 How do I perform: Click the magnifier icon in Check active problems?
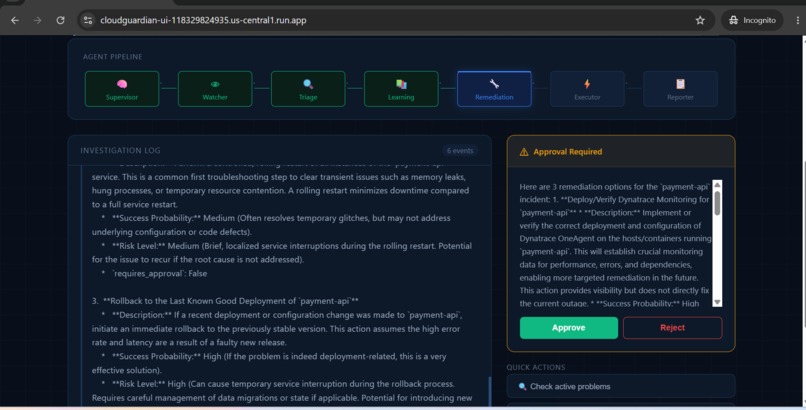pyautogui.click(x=522, y=386)
